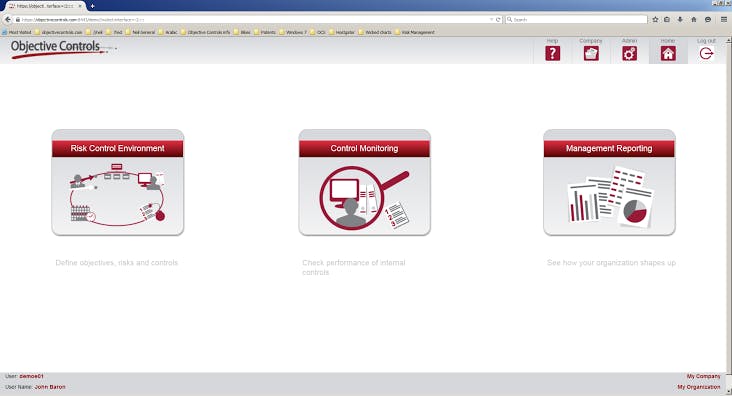Viewport: 732px width, 396px height.
Task: Open the Help question mark icon
Action: click(552, 53)
